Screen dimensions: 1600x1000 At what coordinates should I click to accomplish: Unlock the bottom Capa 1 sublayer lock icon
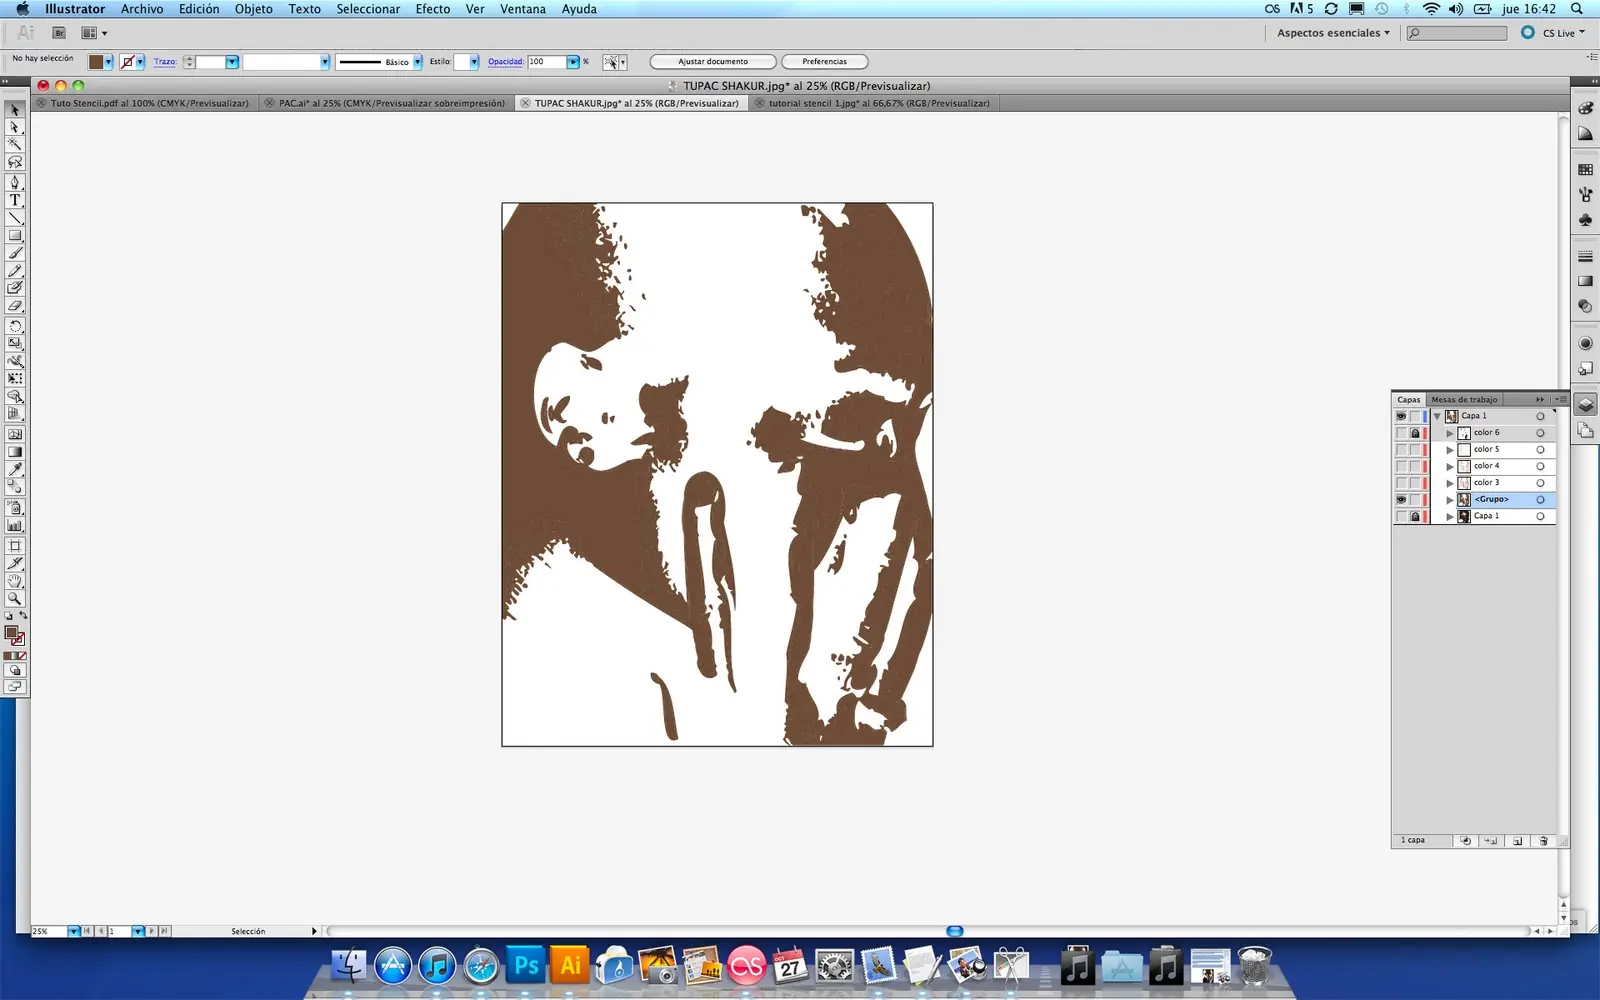click(1415, 517)
